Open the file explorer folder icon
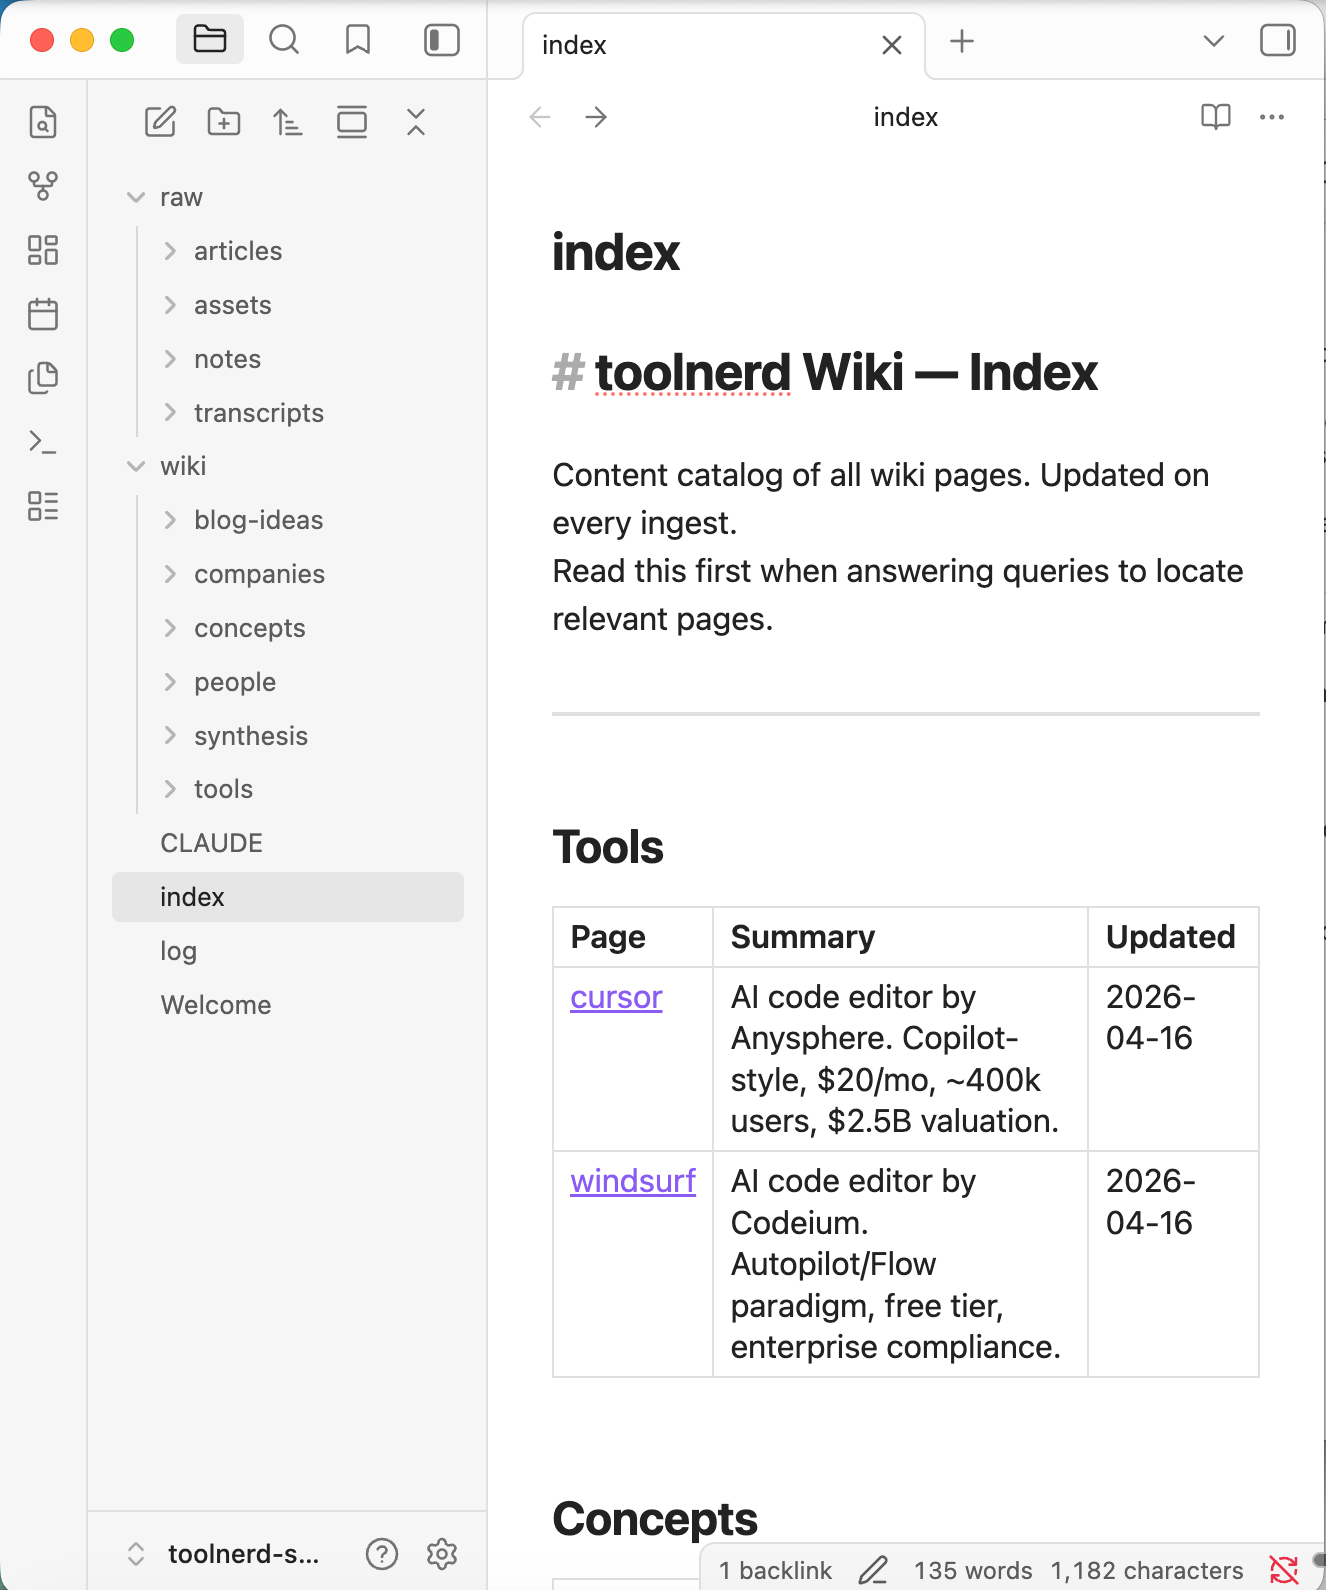This screenshot has height=1590, width=1326. [x=210, y=40]
